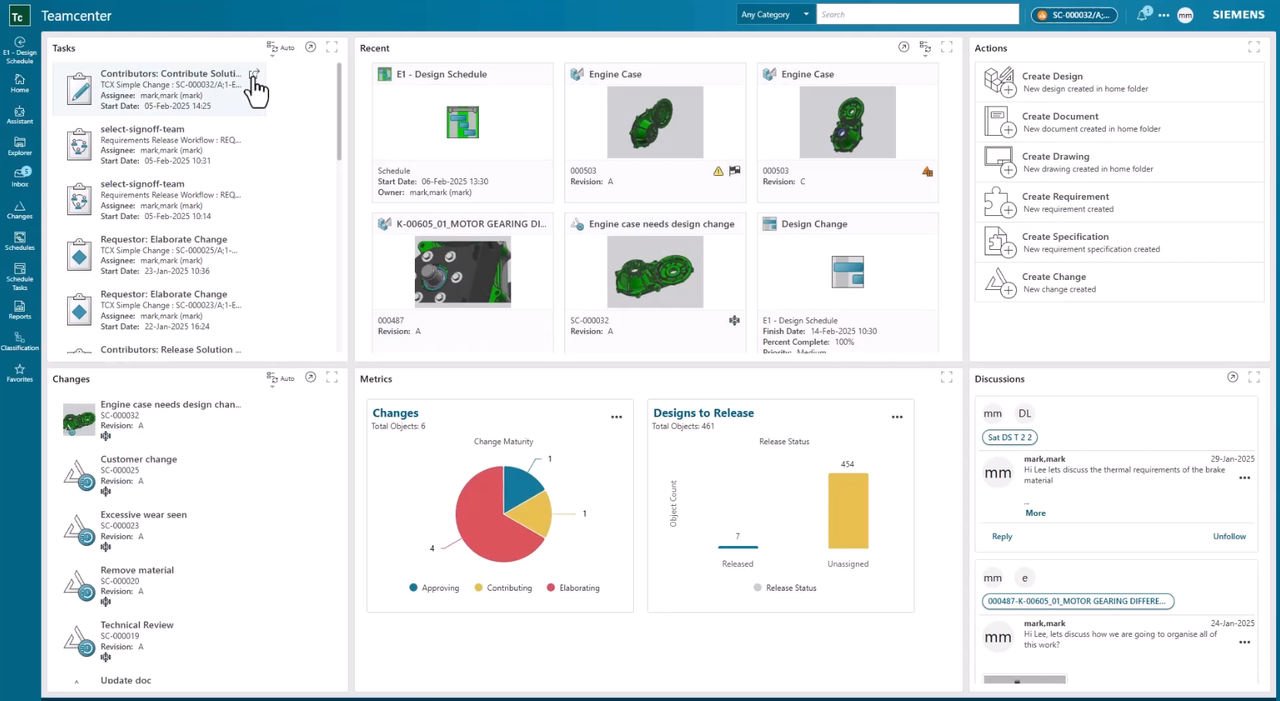Open the Favorites star icon

(19, 374)
